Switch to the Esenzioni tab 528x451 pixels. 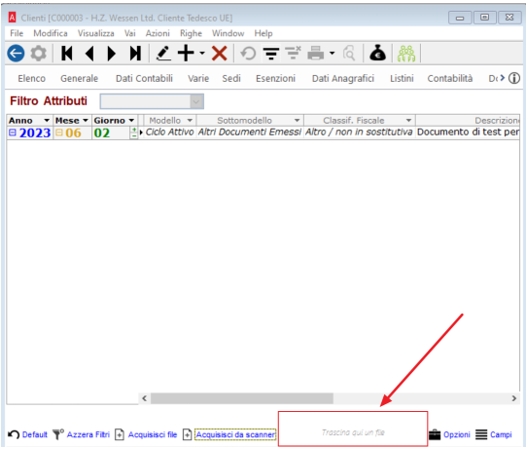(x=275, y=78)
